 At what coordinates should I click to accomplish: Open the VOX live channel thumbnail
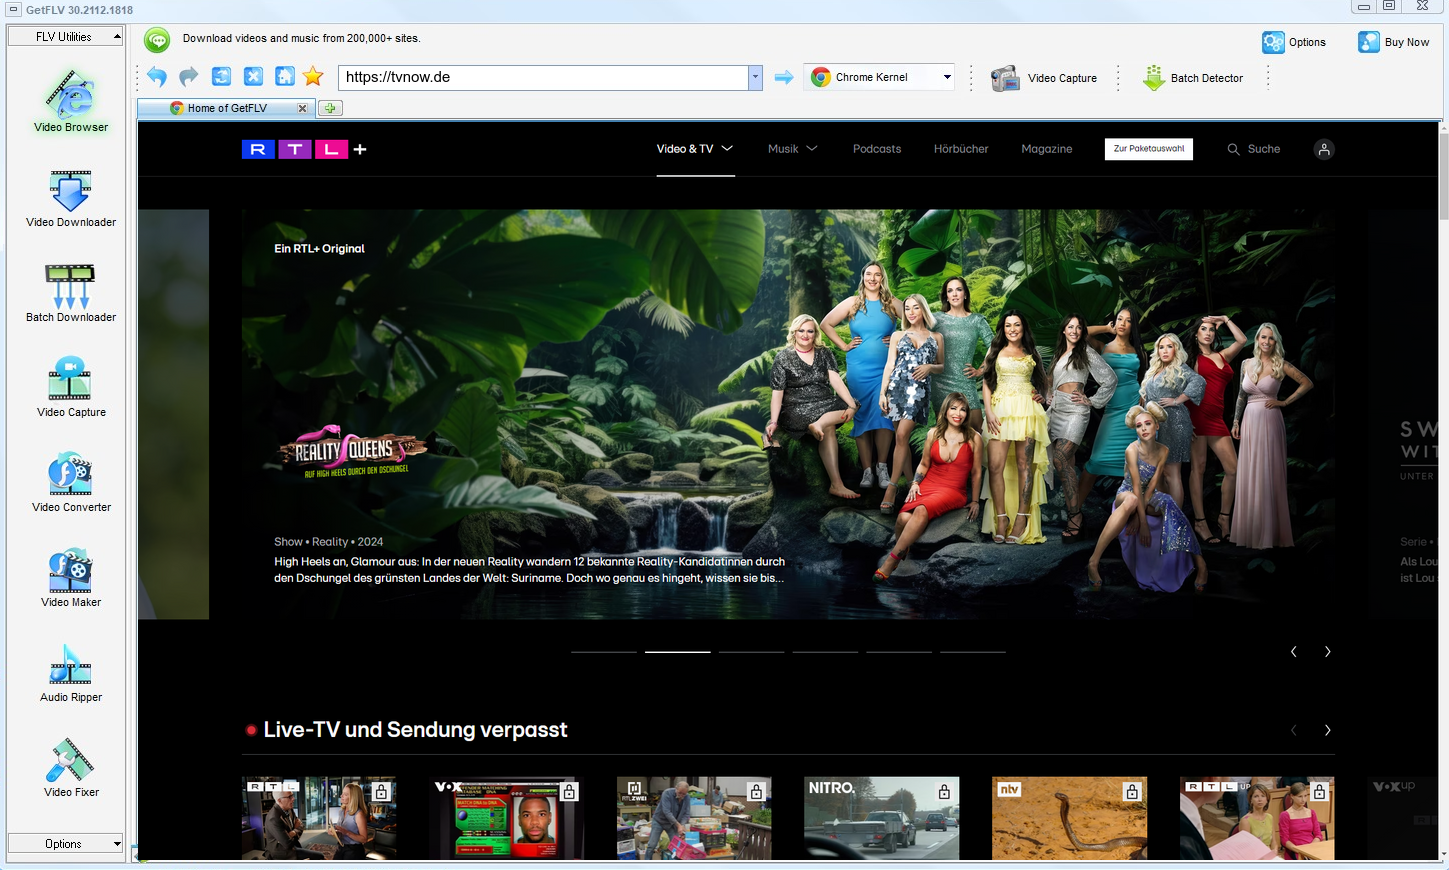507,818
